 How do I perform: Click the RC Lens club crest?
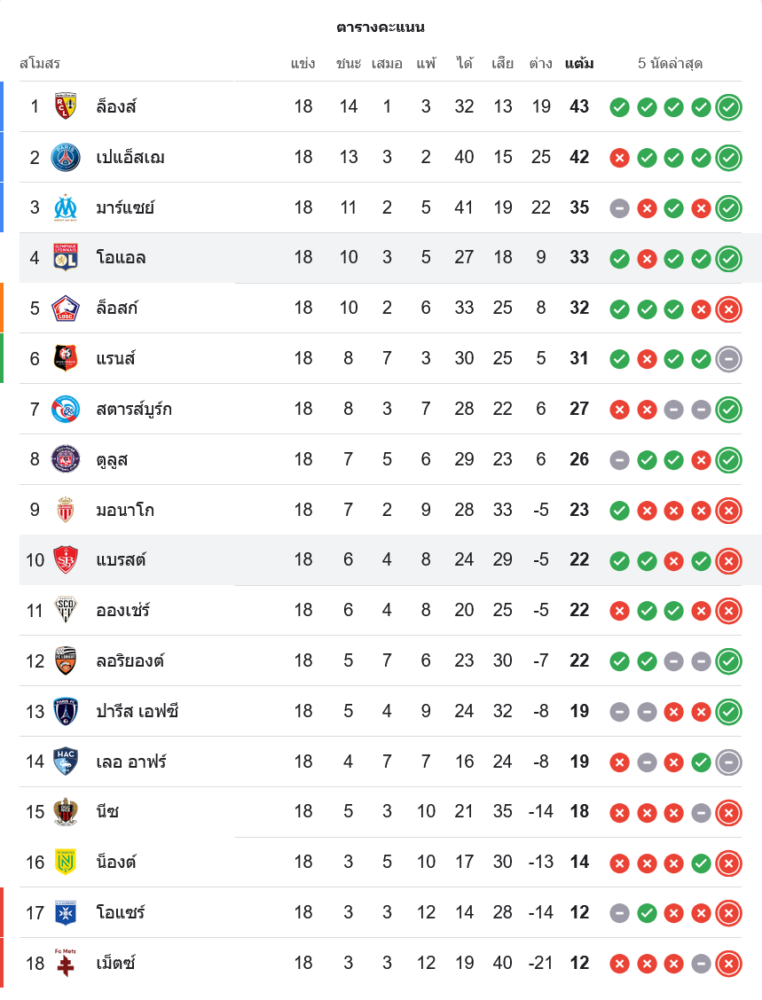[66, 106]
